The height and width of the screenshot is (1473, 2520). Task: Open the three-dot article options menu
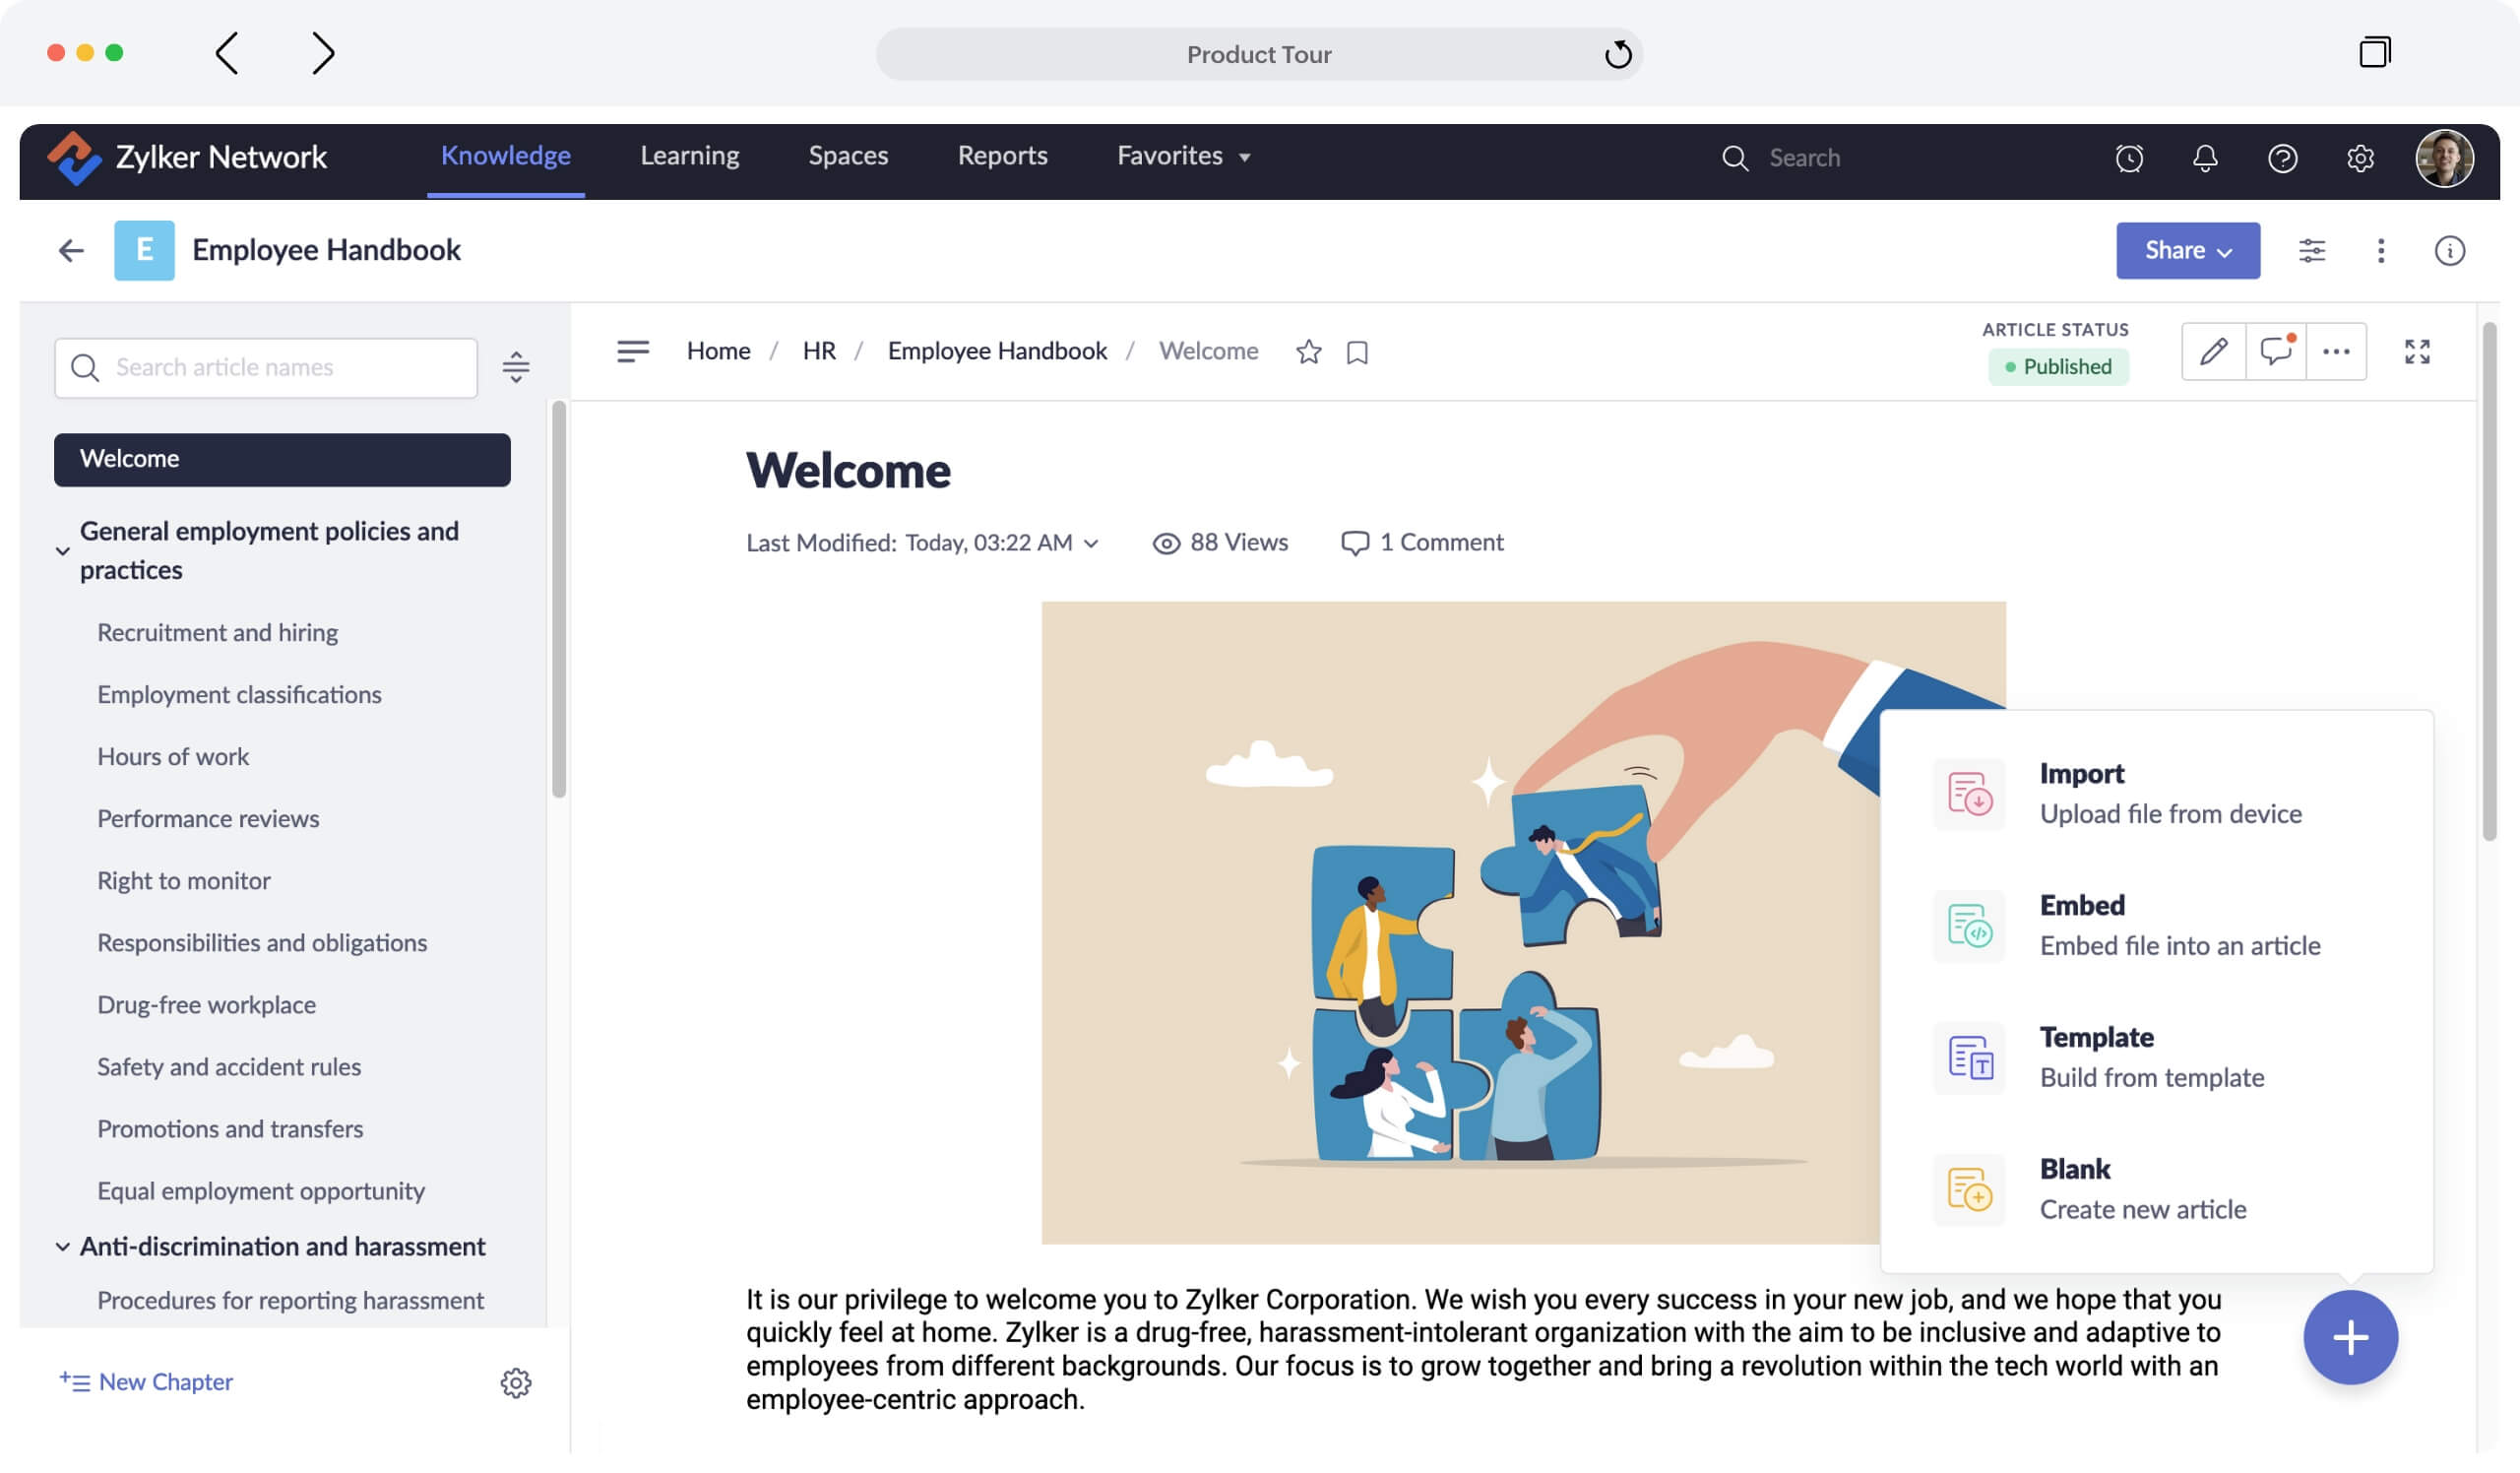(2337, 351)
